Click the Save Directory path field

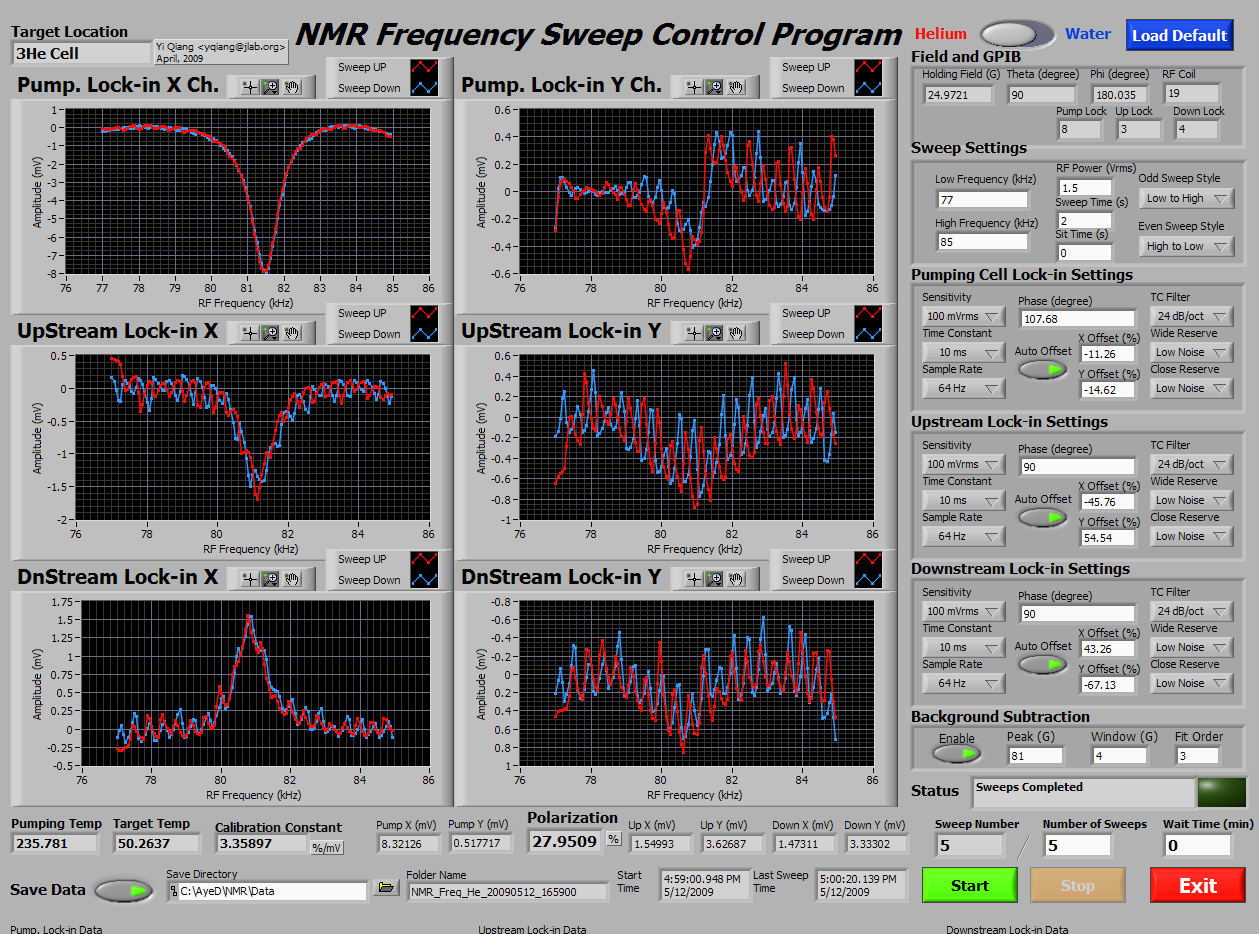[x=267, y=890]
